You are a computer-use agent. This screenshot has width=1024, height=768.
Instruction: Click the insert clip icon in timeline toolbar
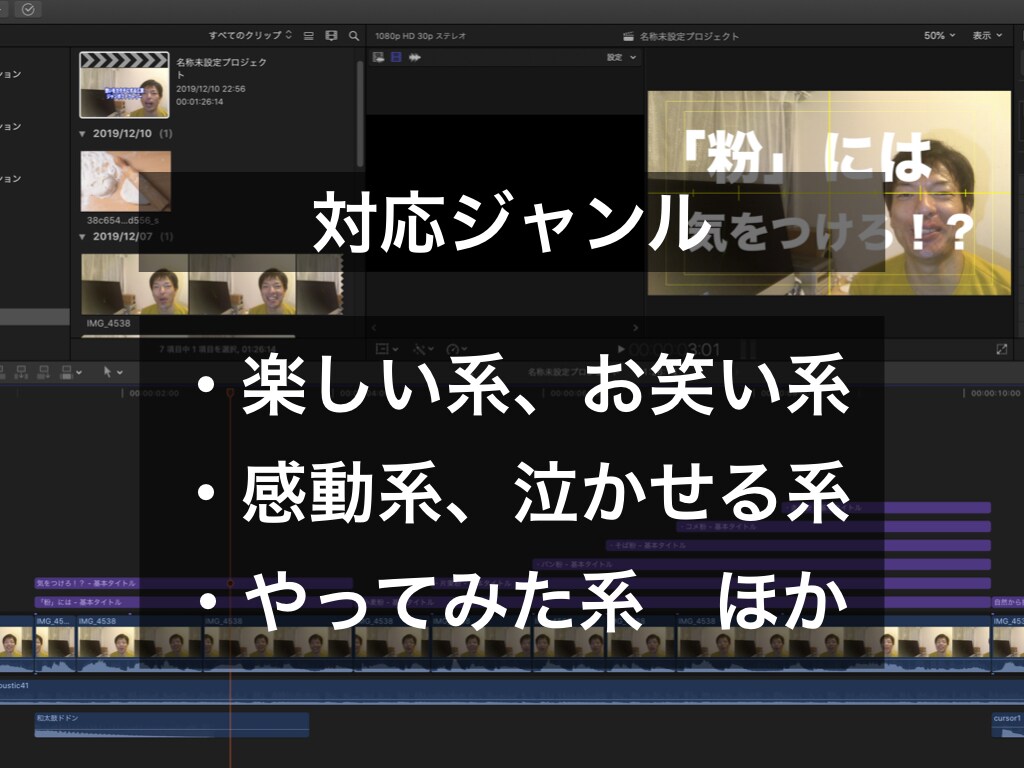[21, 372]
